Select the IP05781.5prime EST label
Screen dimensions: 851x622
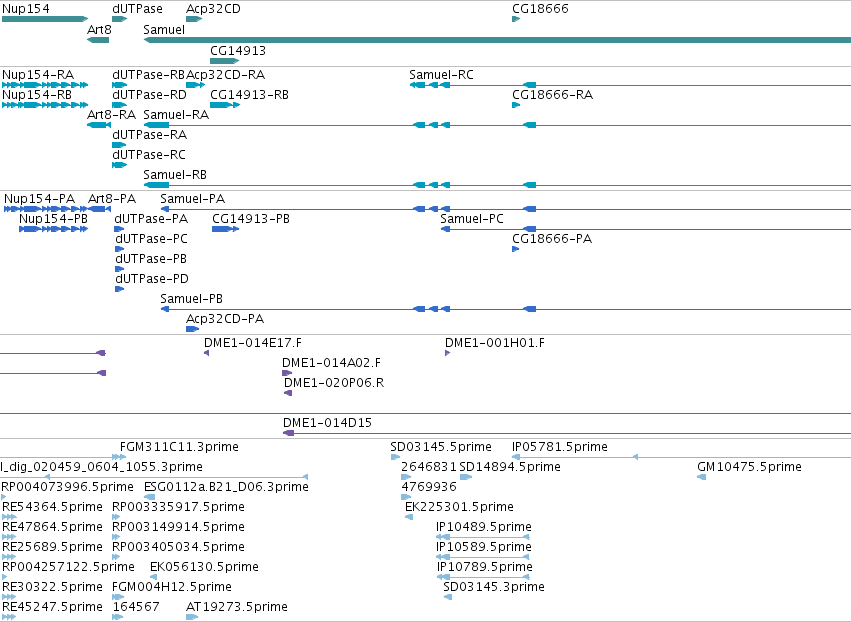pos(560,447)
